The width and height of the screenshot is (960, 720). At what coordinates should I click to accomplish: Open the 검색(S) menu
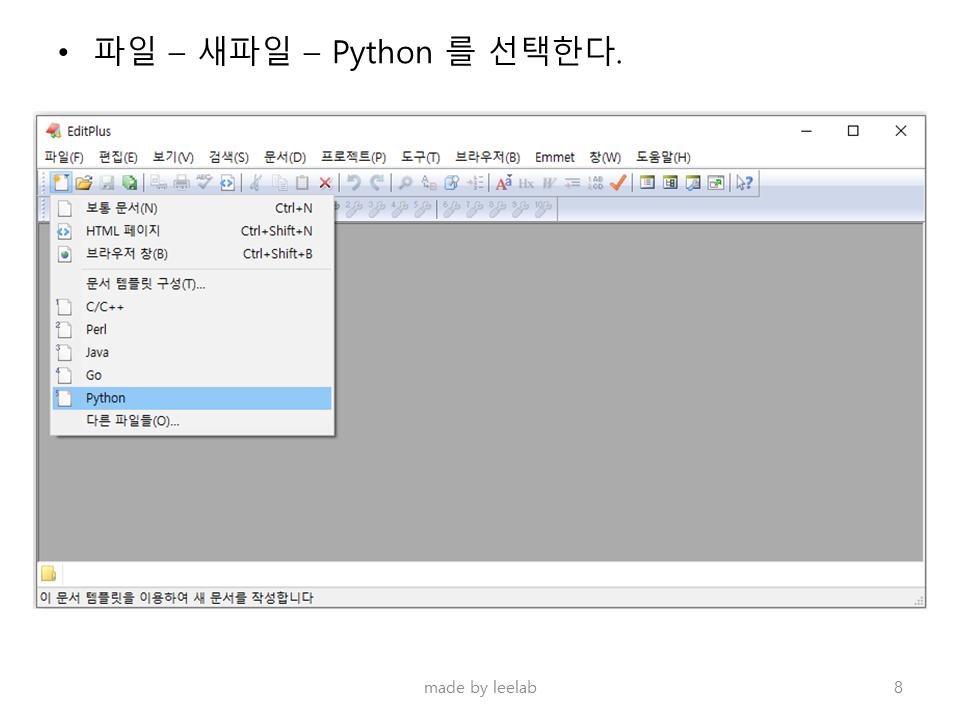tap(228, 157)
